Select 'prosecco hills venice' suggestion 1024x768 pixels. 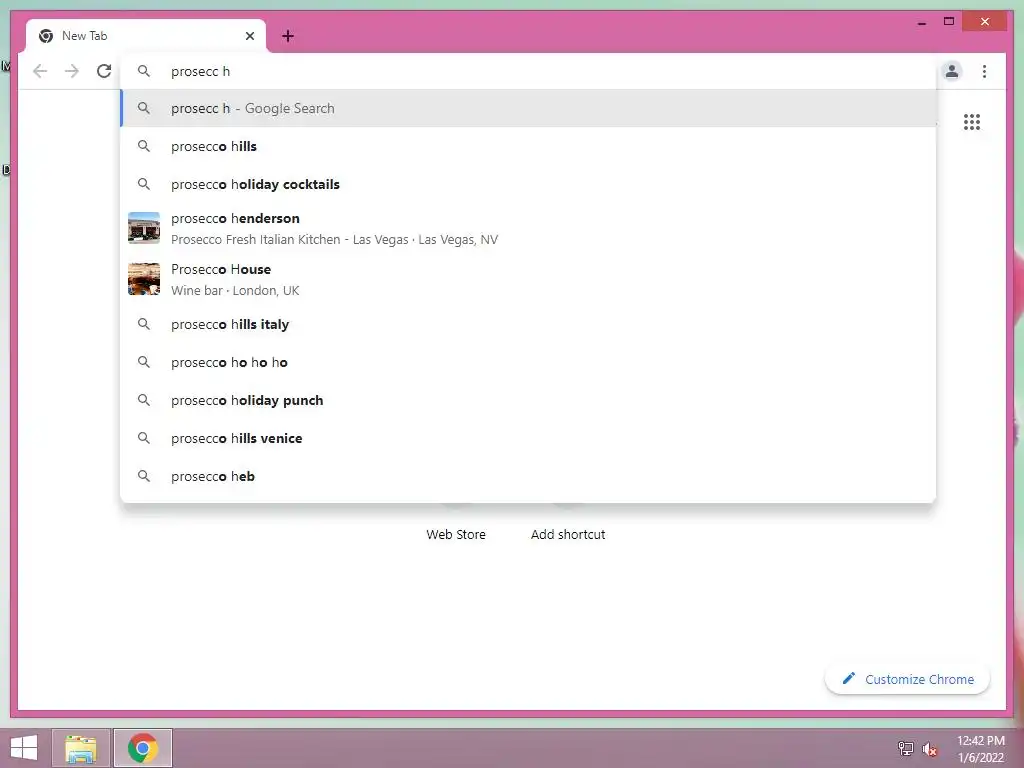(x=528, y=438)
